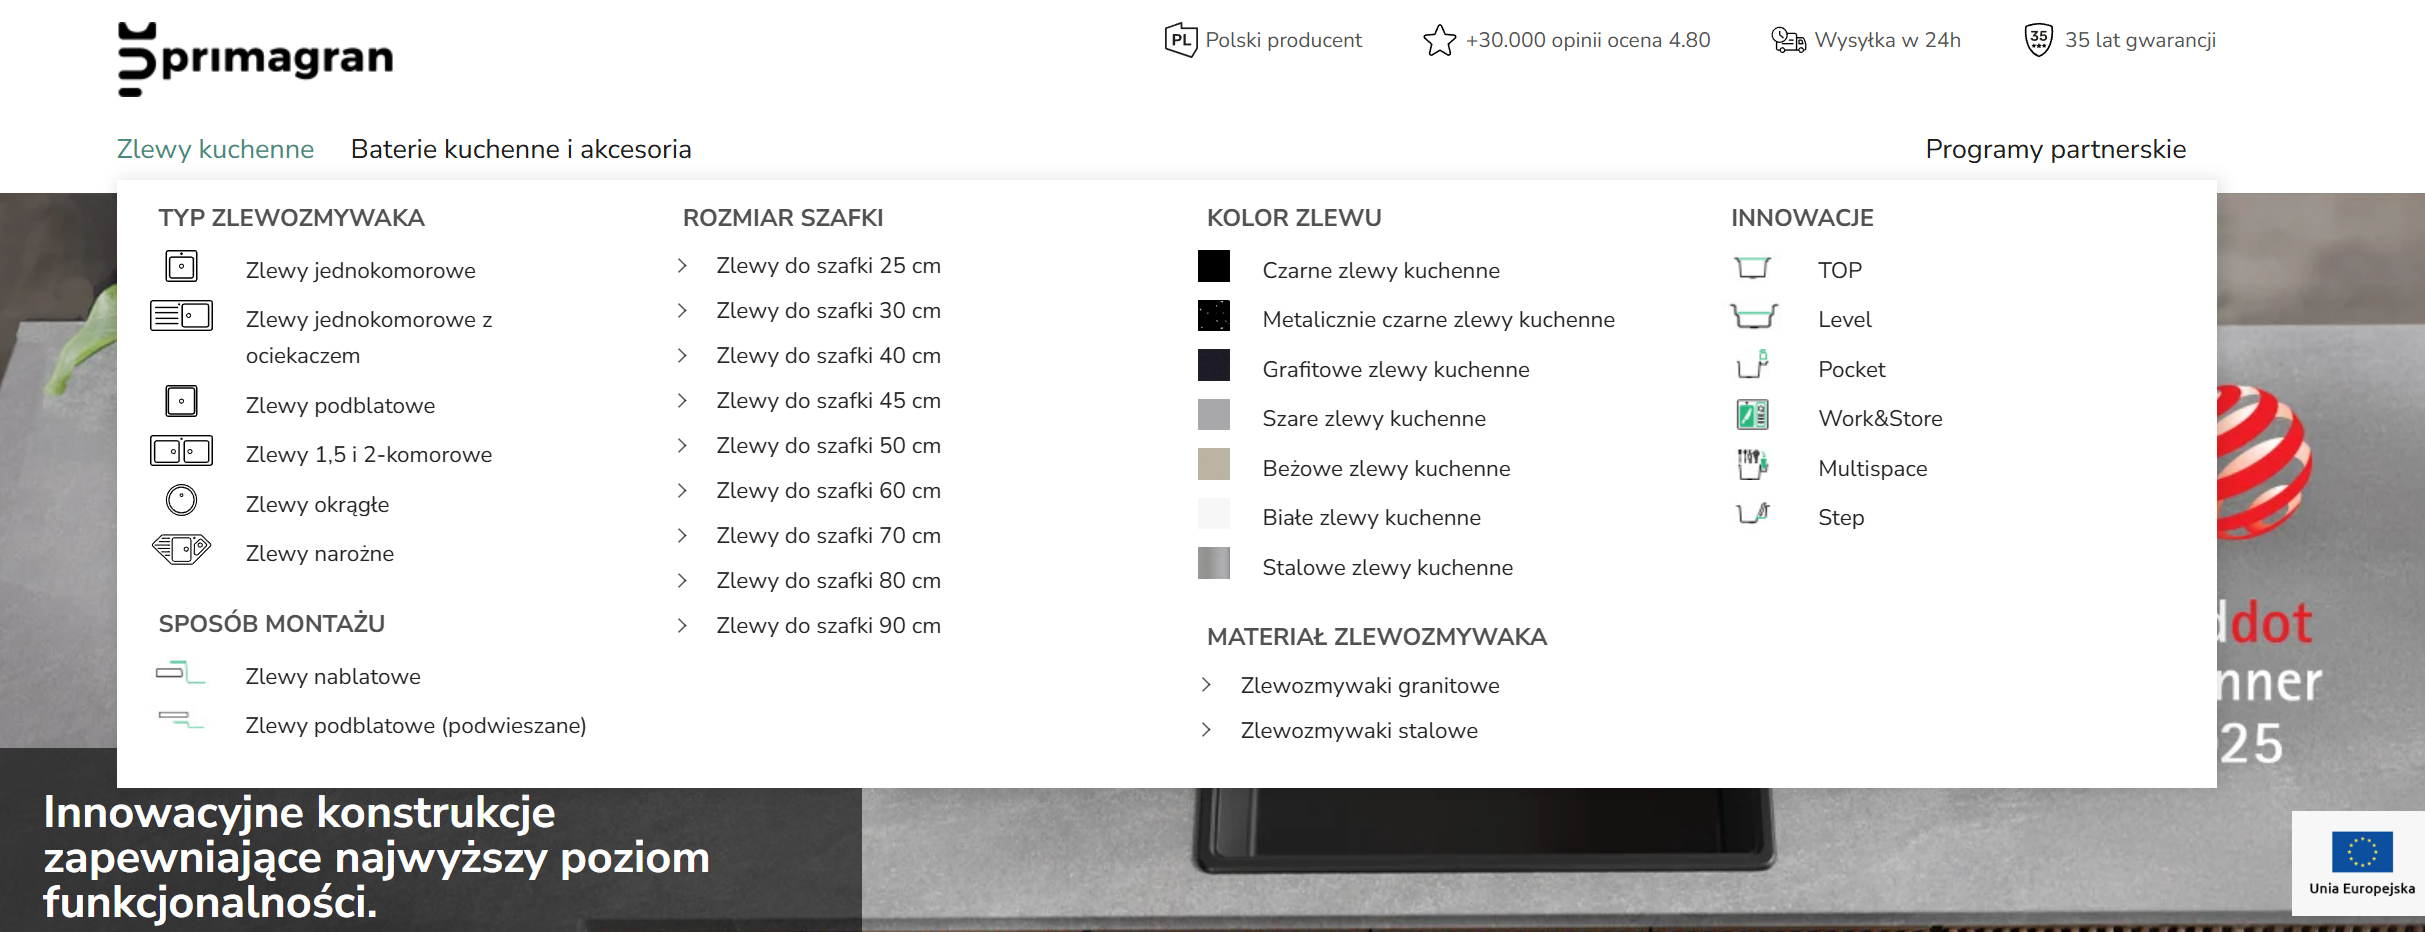Click the countertop-mounted sink icon
The width and height of the screenshot is (2425, 932).
181,673
